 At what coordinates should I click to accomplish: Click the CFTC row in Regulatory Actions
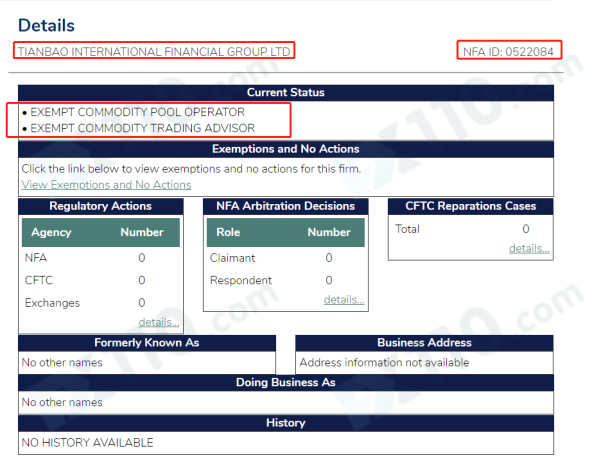point(101,281)
